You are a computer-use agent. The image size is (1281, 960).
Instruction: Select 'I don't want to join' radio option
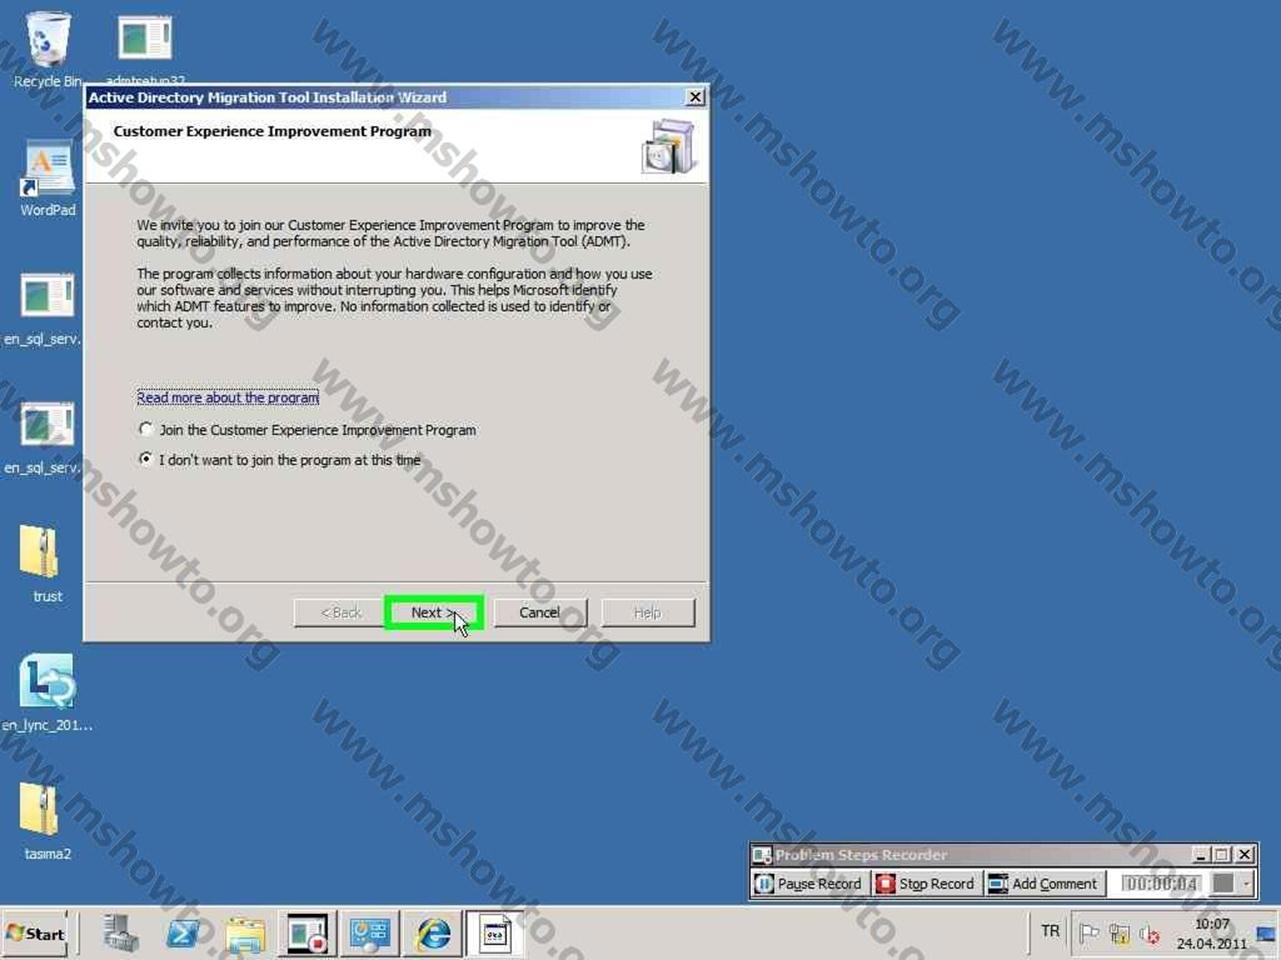pyautogui.click(x=280, y=460)
